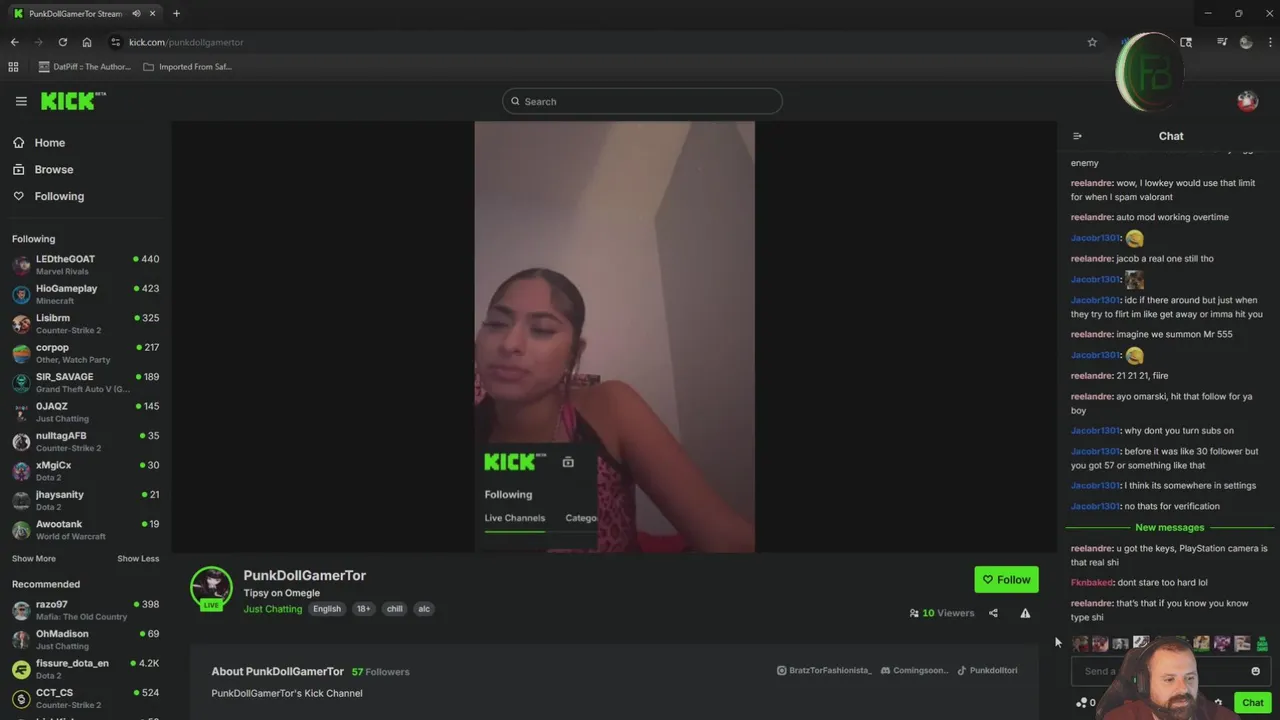Open the 10 Viewers list
The width and height of the screenshot is (1280, 720).
click(x=941, y=613)
